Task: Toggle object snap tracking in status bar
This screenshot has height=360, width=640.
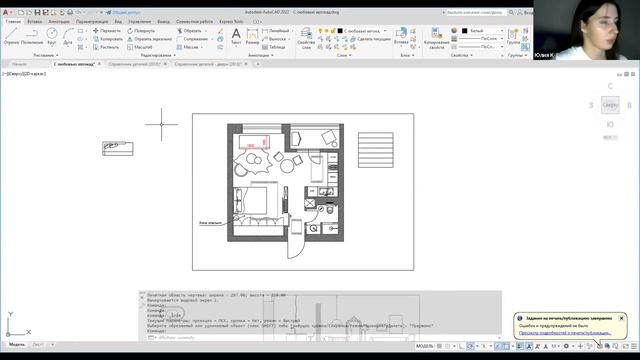Action: pos(498,346)
